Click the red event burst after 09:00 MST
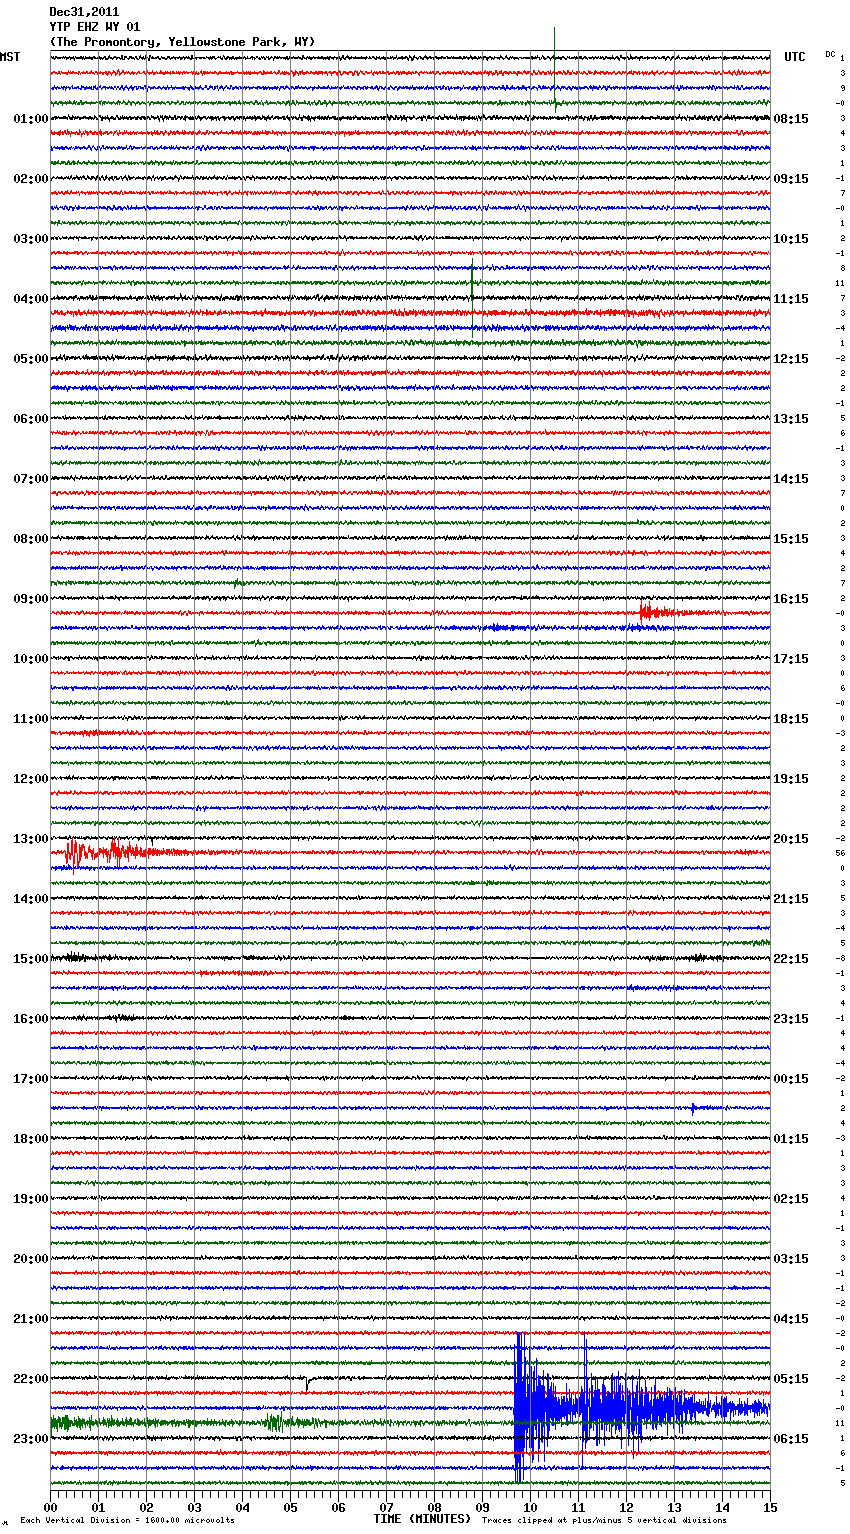This screenshot has width=850, height=1534. (675, 612)
